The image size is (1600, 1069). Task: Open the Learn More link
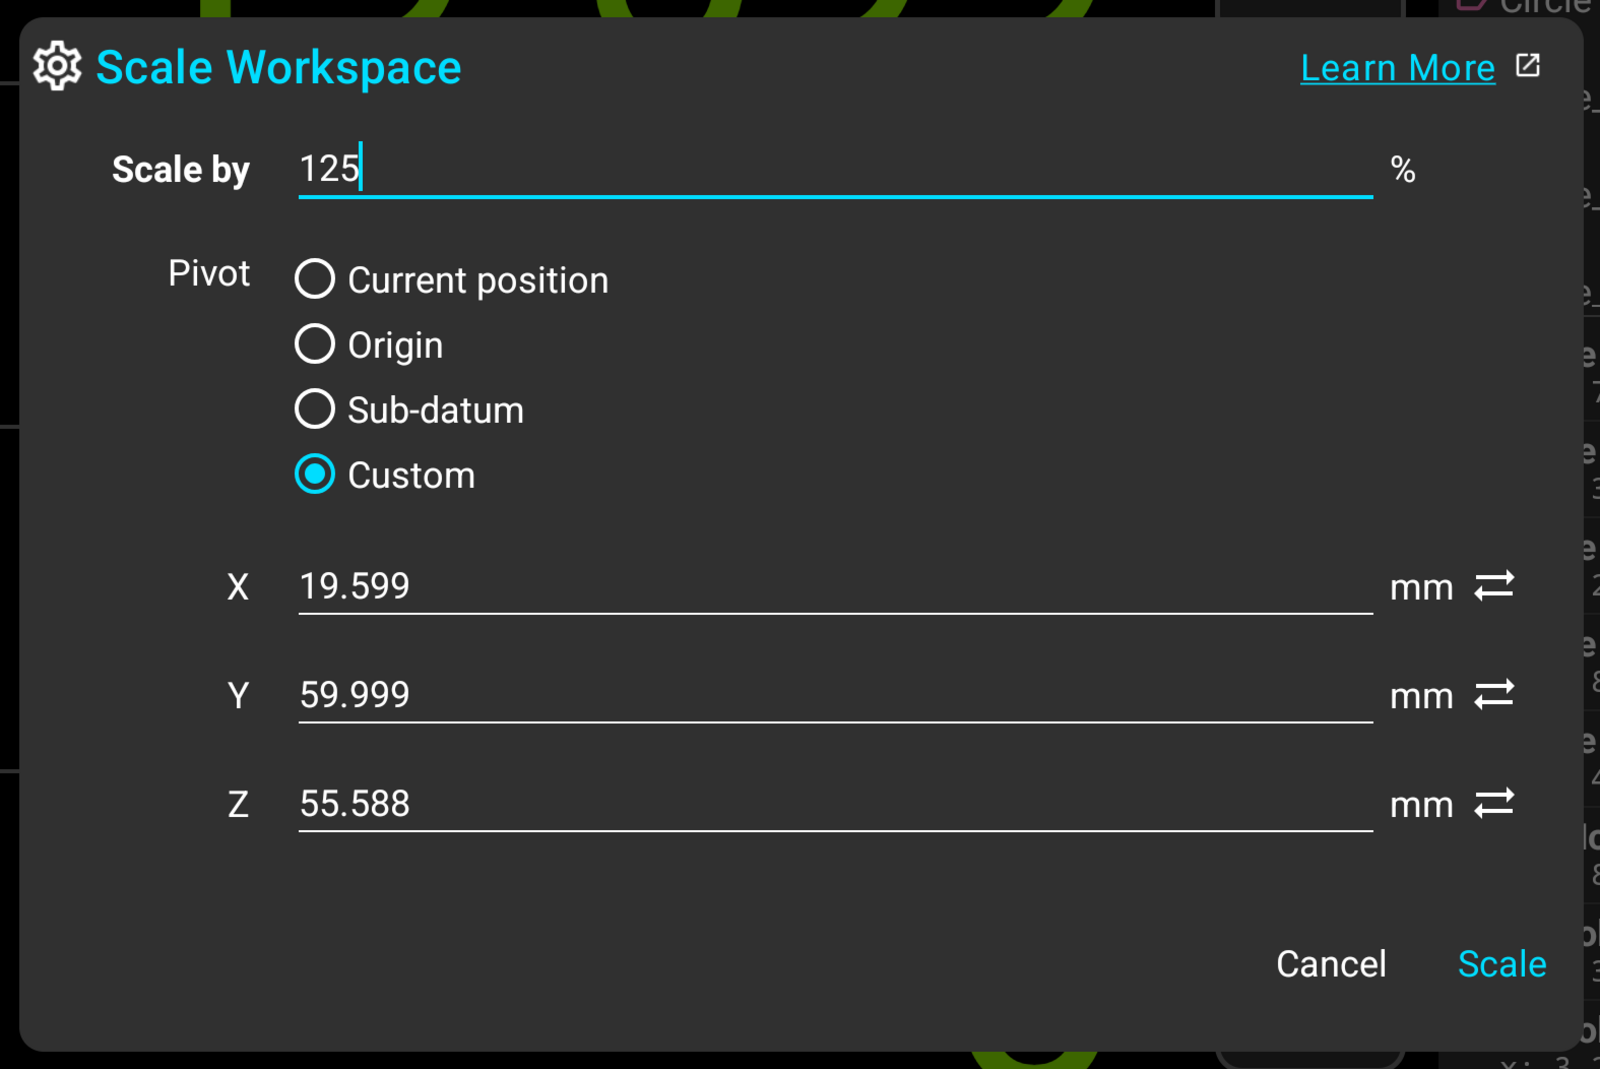click(1397, 67)
